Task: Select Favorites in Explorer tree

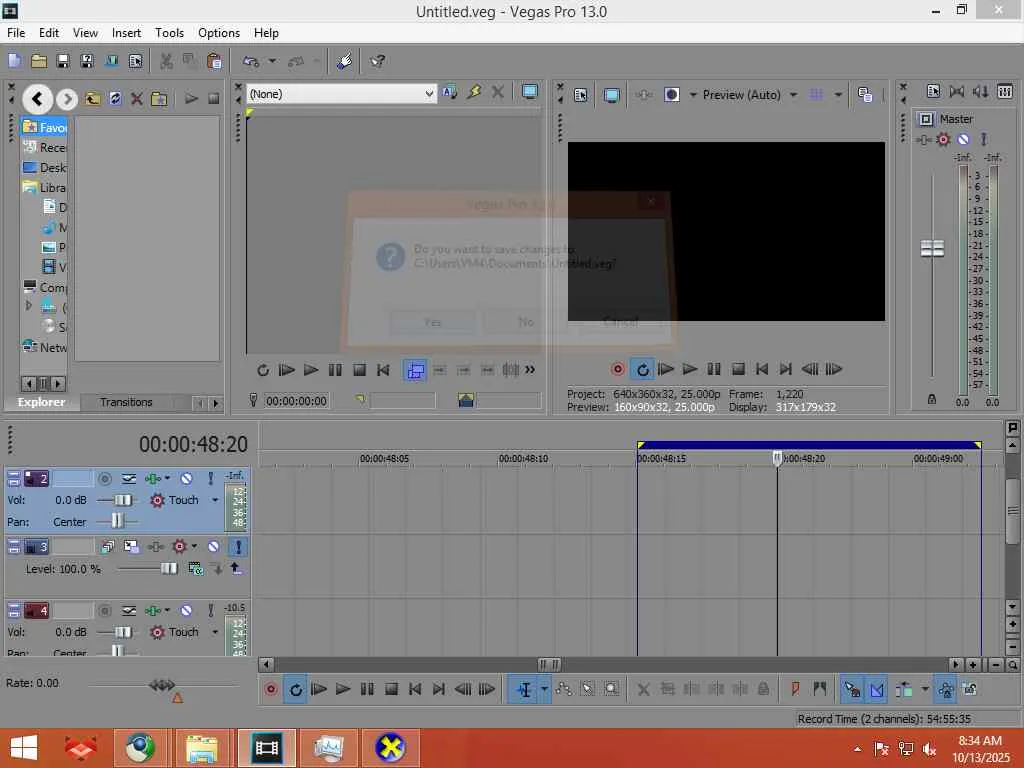Action: [44, 127]
